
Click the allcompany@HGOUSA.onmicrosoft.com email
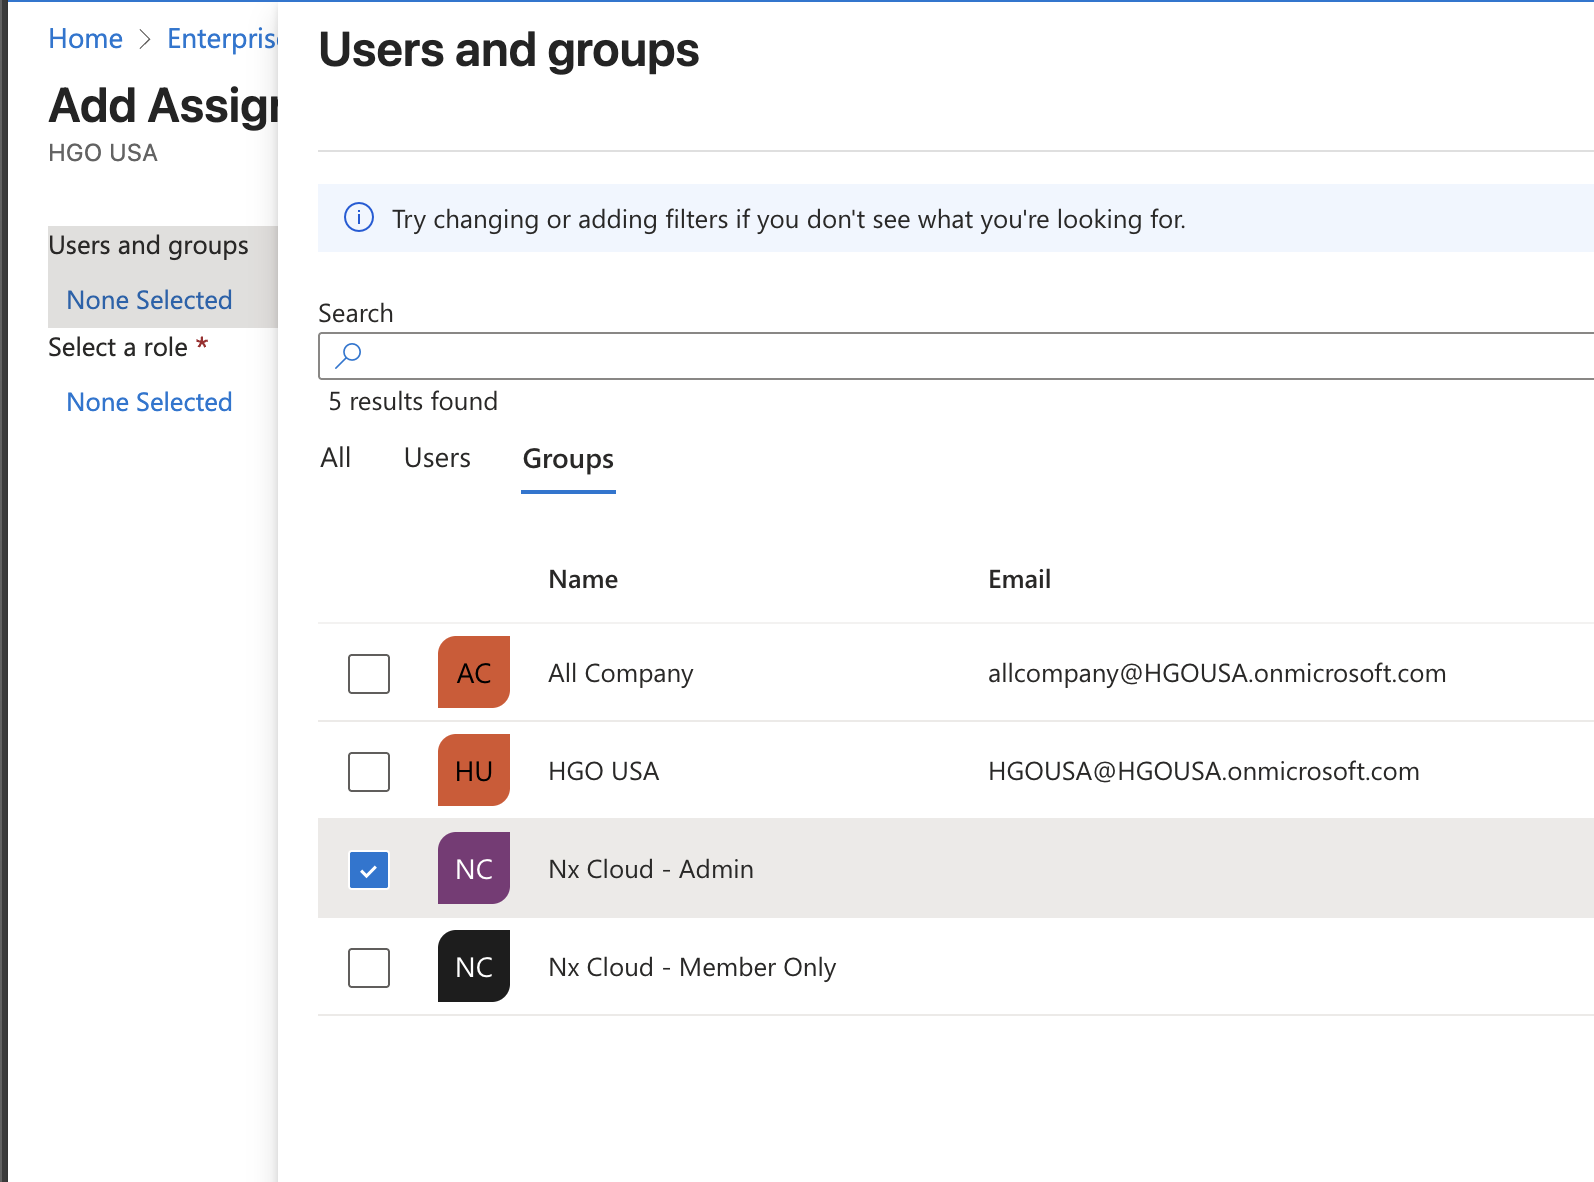click(x=1217, y=673)
